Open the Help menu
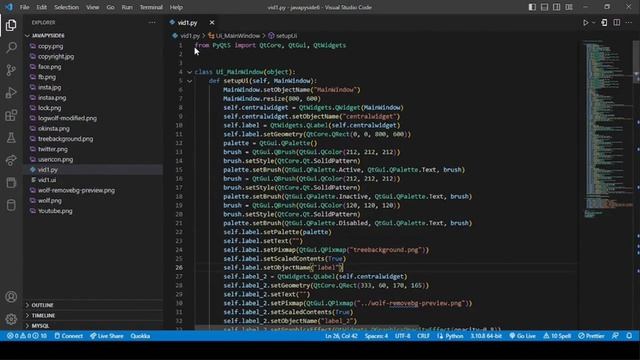 (176, 7)
